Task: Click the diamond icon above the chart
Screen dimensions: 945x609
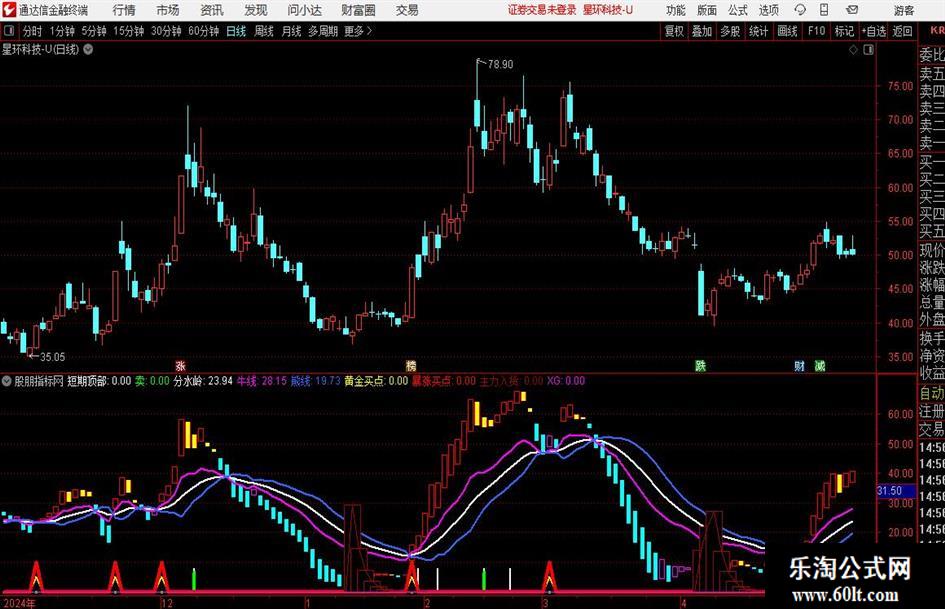Action: [x=853, y=50]
